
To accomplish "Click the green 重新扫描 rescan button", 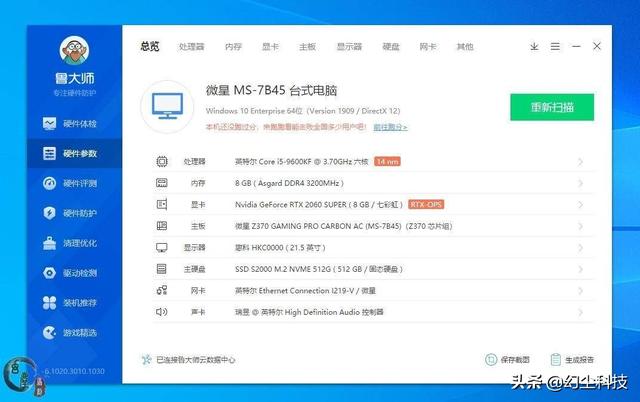I will (x=552, y=107).
